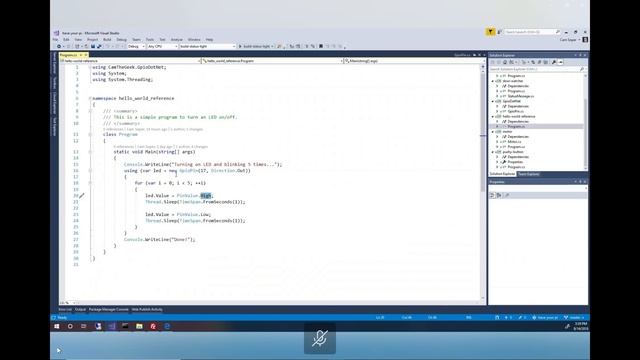
Task: Open the type navigation dropdown hello_world_reference.Program
Action: coord(272,61)
